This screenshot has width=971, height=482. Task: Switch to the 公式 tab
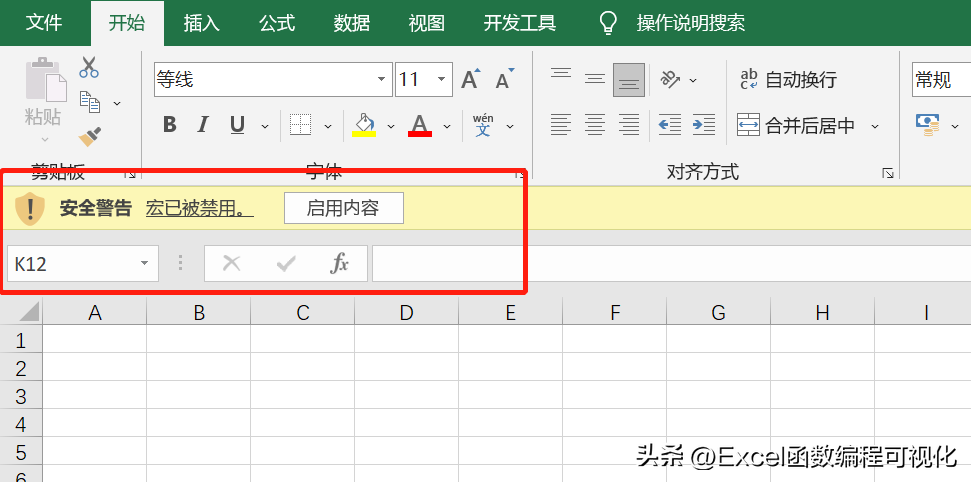click(x=277, y=23)
